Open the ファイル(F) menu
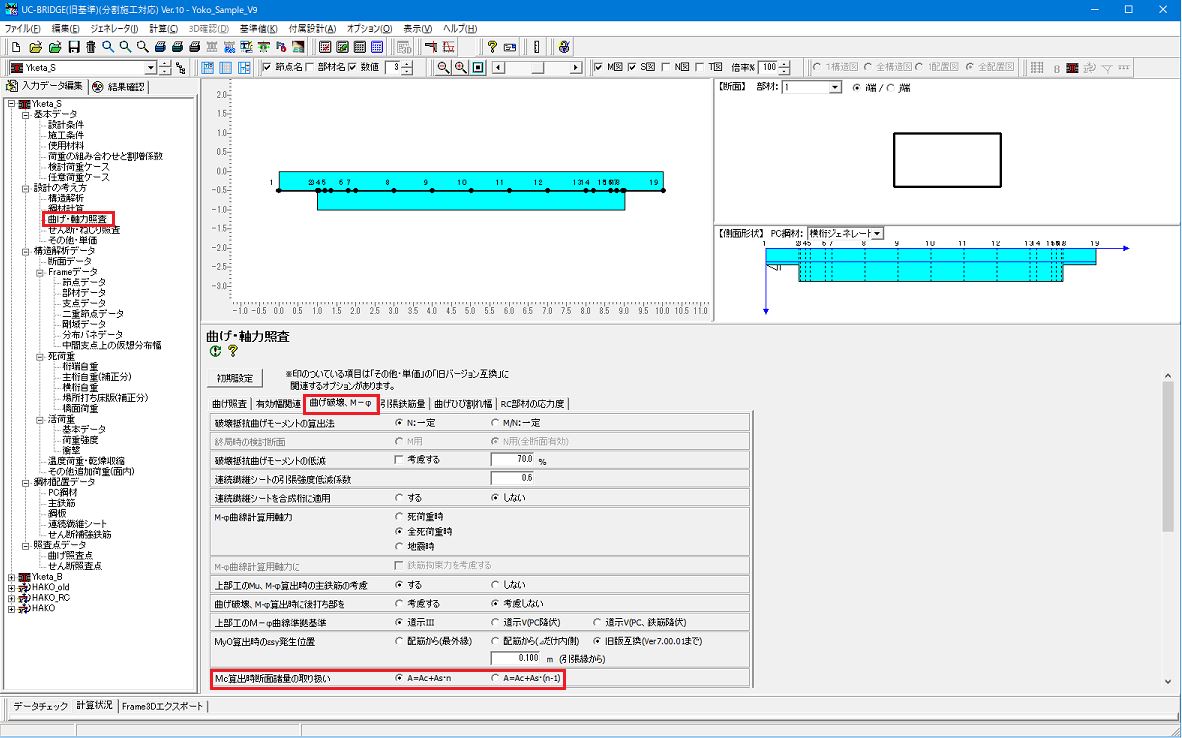Image resolution: width=1182 pixels, height=738 pixels. pyautogui.click(x=23, y=29)
